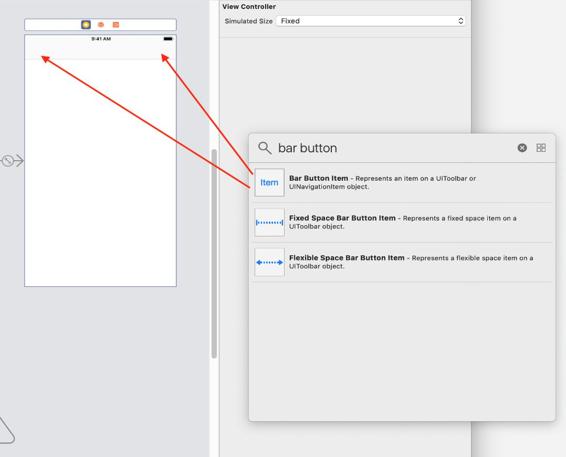Open the Simulated Size dropdown
The image size is (566, 457).
371,21
